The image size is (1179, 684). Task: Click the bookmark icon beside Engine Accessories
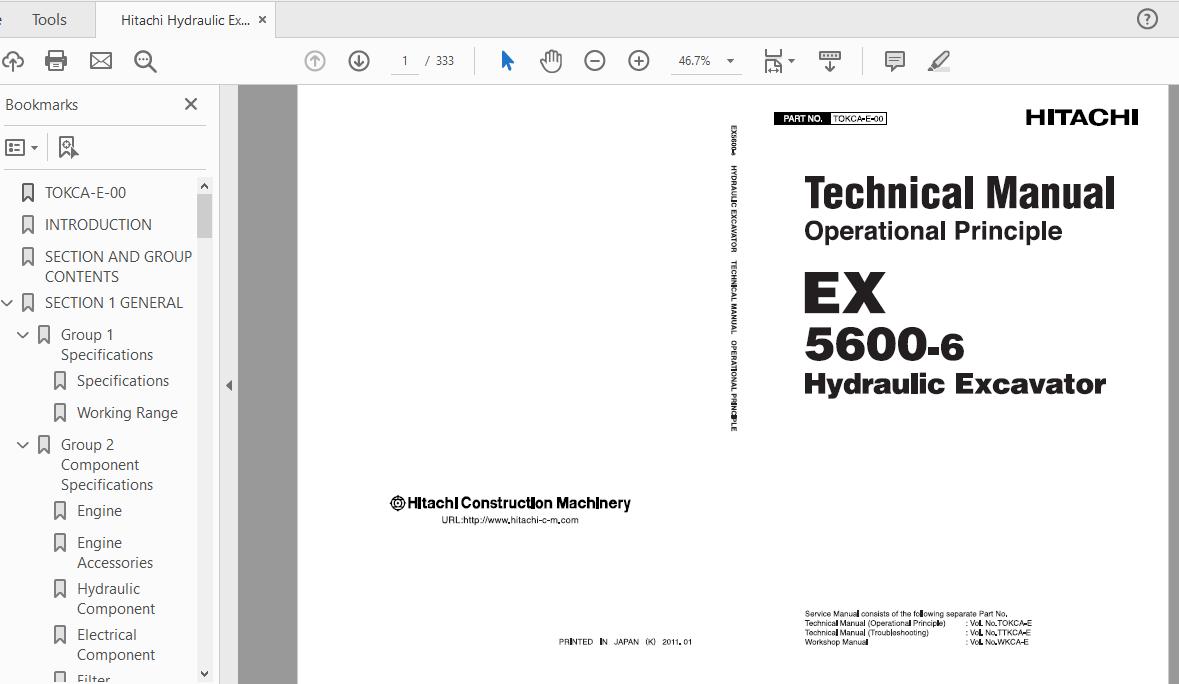coord(60,543)
